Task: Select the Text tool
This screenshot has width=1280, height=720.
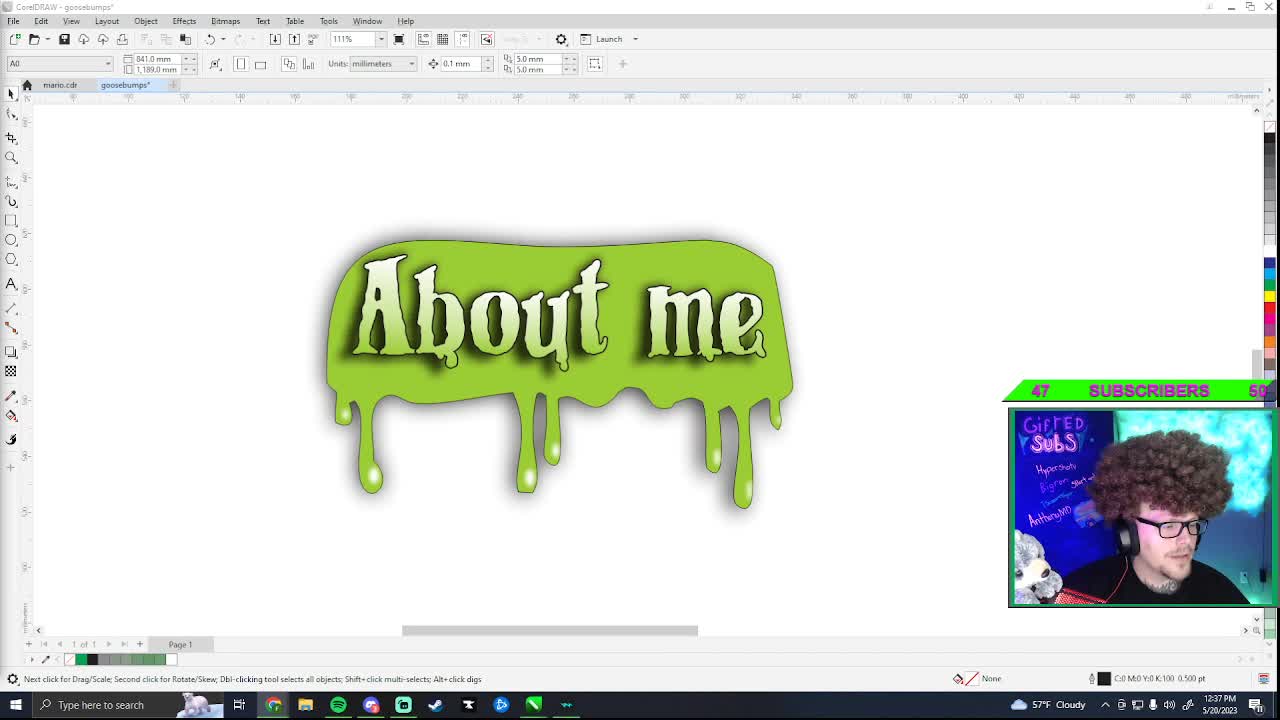Action: [11, 284]
